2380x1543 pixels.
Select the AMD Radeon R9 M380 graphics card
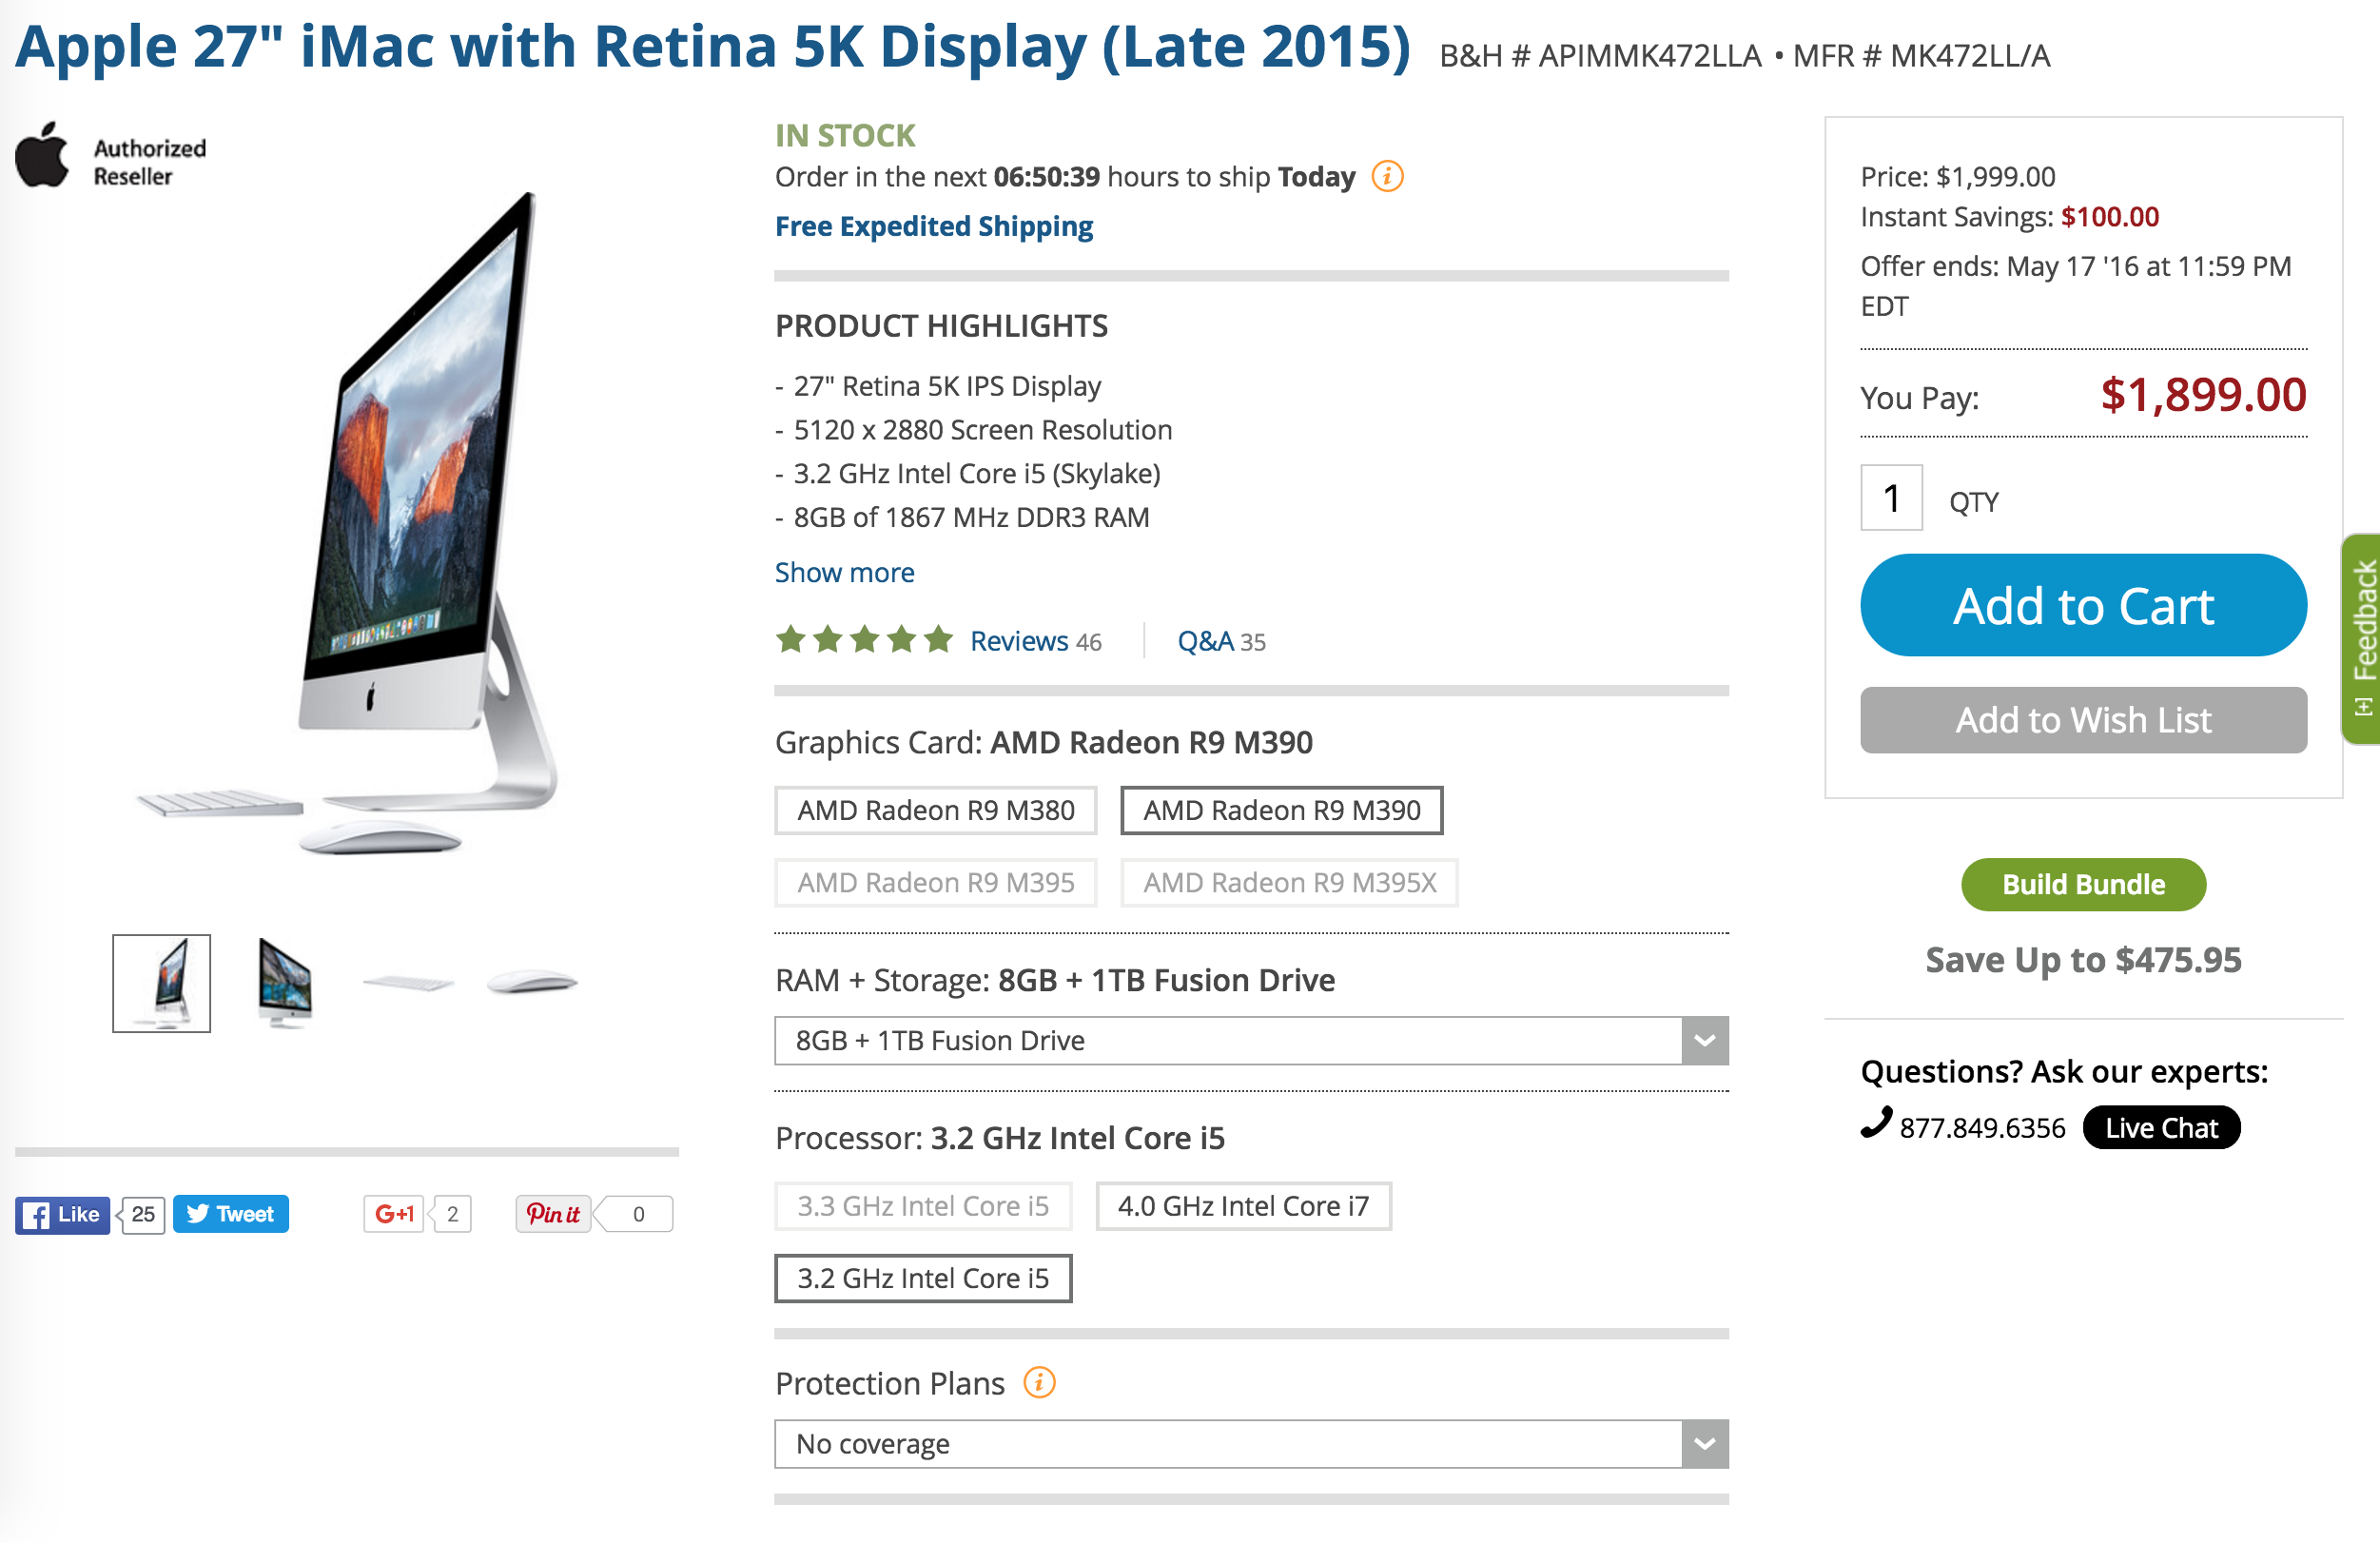pyautogui.click(x=935, y=810)
